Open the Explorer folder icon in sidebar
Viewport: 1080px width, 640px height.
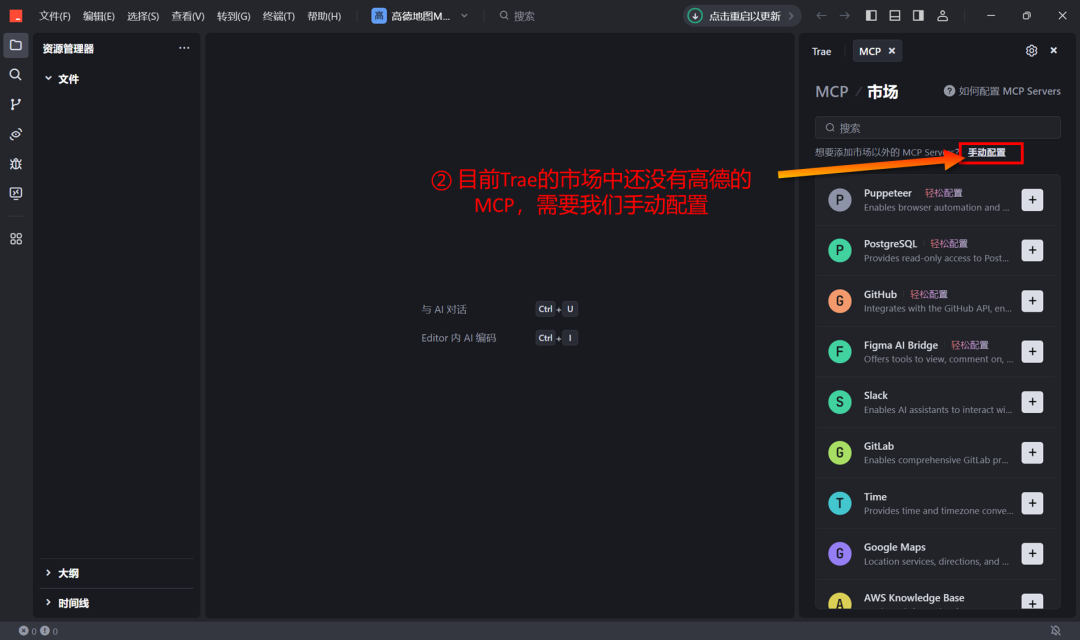[16, 45]
